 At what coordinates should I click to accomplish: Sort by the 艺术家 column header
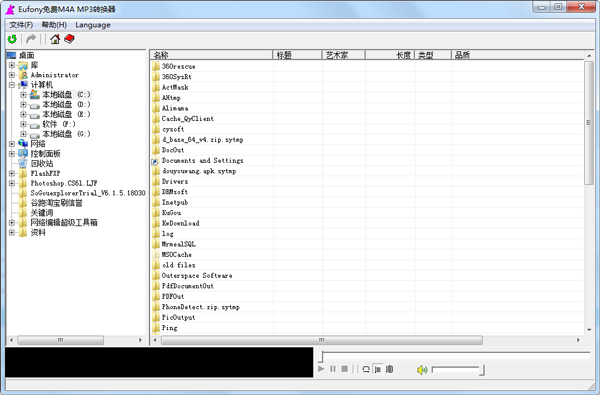coord(344,55)
